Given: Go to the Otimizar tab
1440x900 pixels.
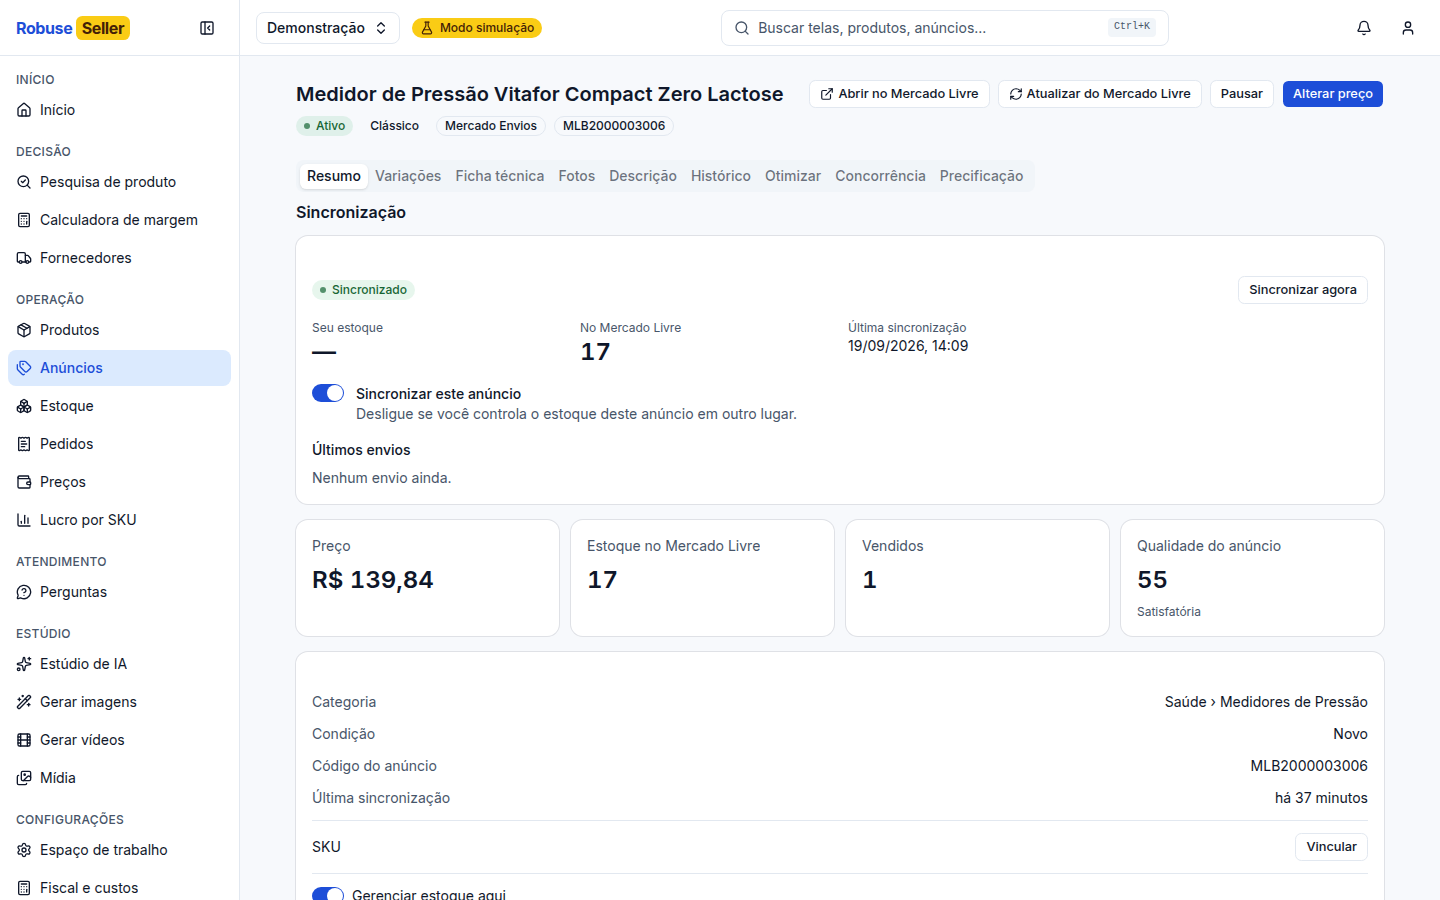Looking at the screenshot, I should click(x=793, y=176).
